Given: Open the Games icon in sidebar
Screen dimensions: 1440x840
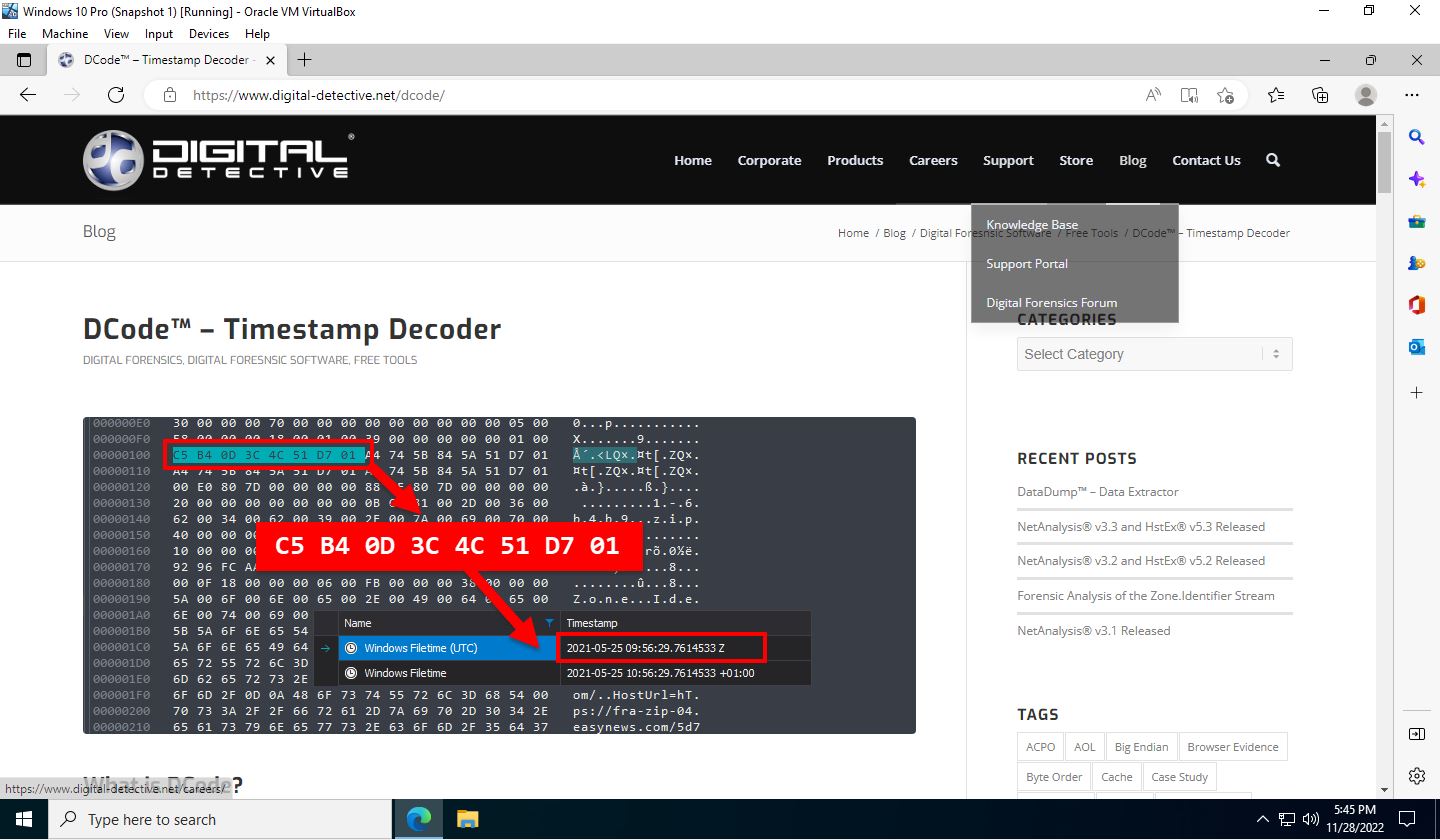Looking at the screenshot, I should click(x=1416, y=264).
